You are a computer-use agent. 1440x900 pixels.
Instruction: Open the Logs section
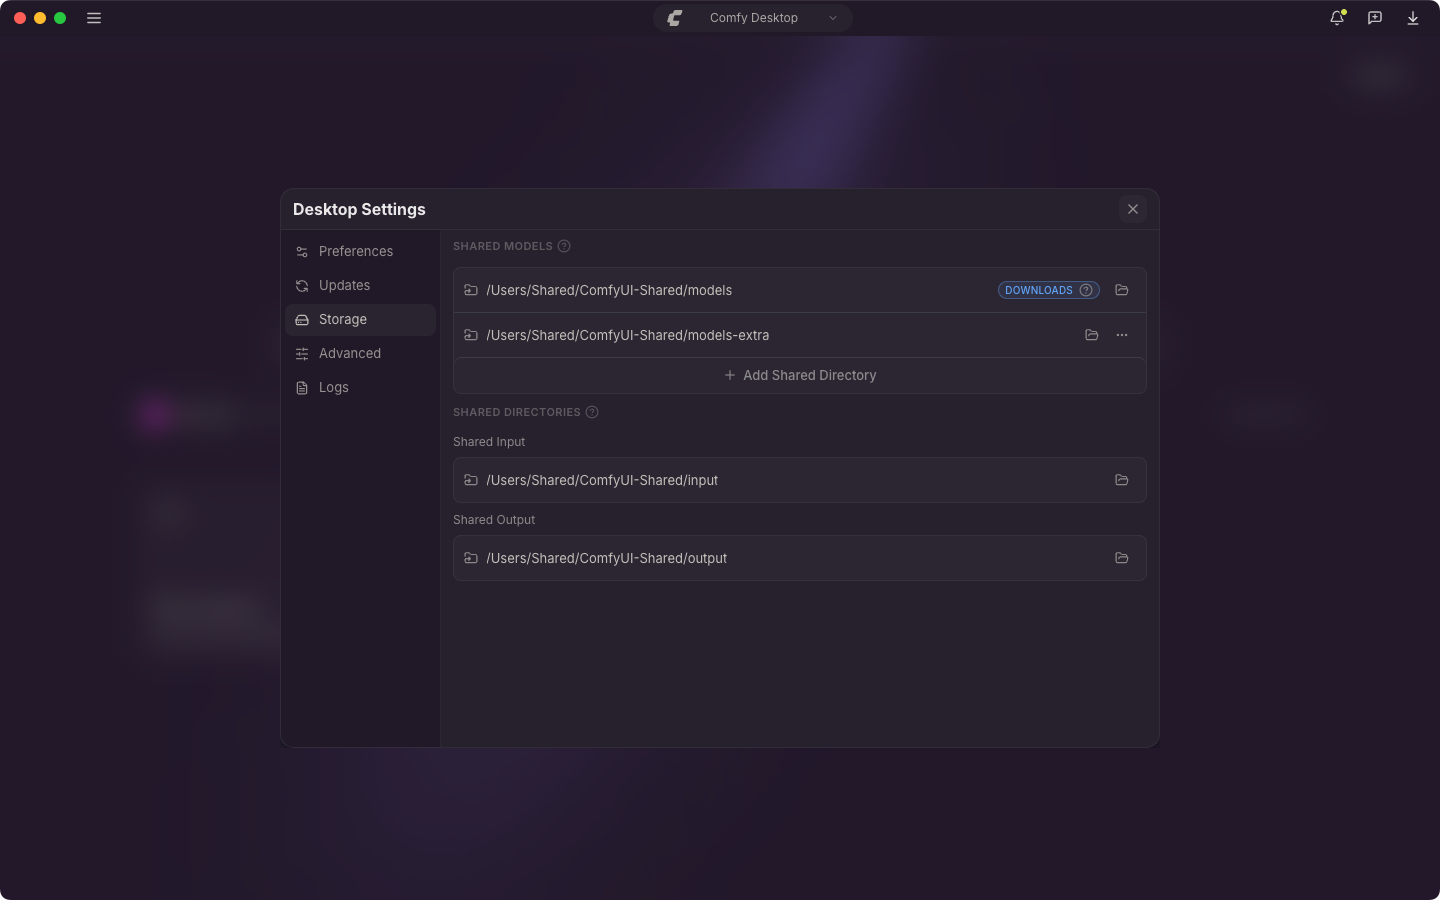coord(361,387)
